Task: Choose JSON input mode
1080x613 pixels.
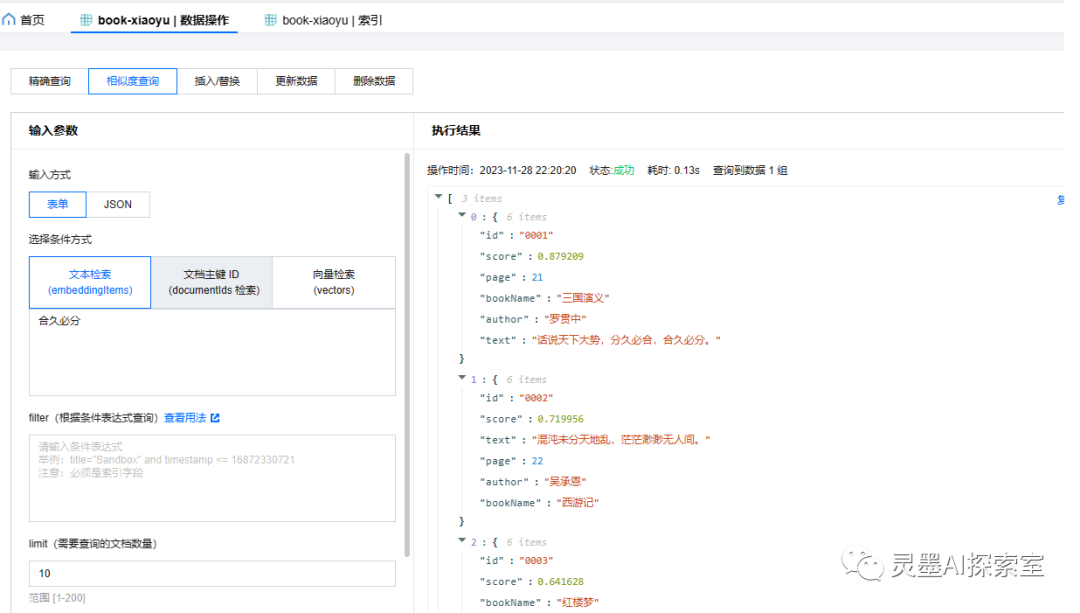Action: coord(118,204)
